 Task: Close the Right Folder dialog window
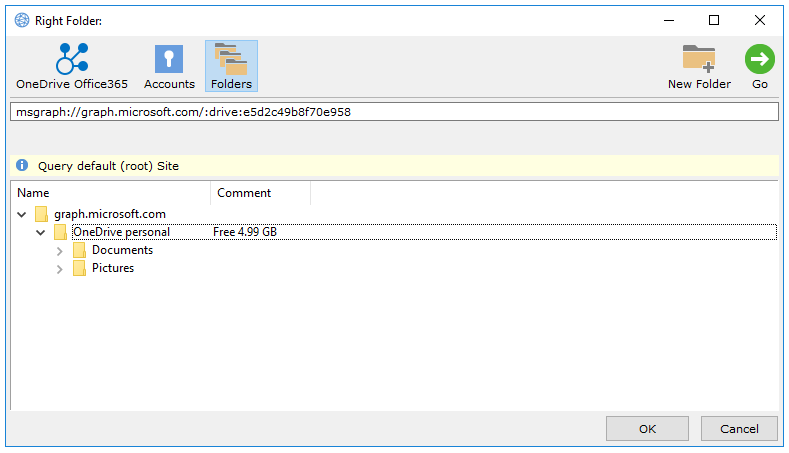tap(759, 20)
